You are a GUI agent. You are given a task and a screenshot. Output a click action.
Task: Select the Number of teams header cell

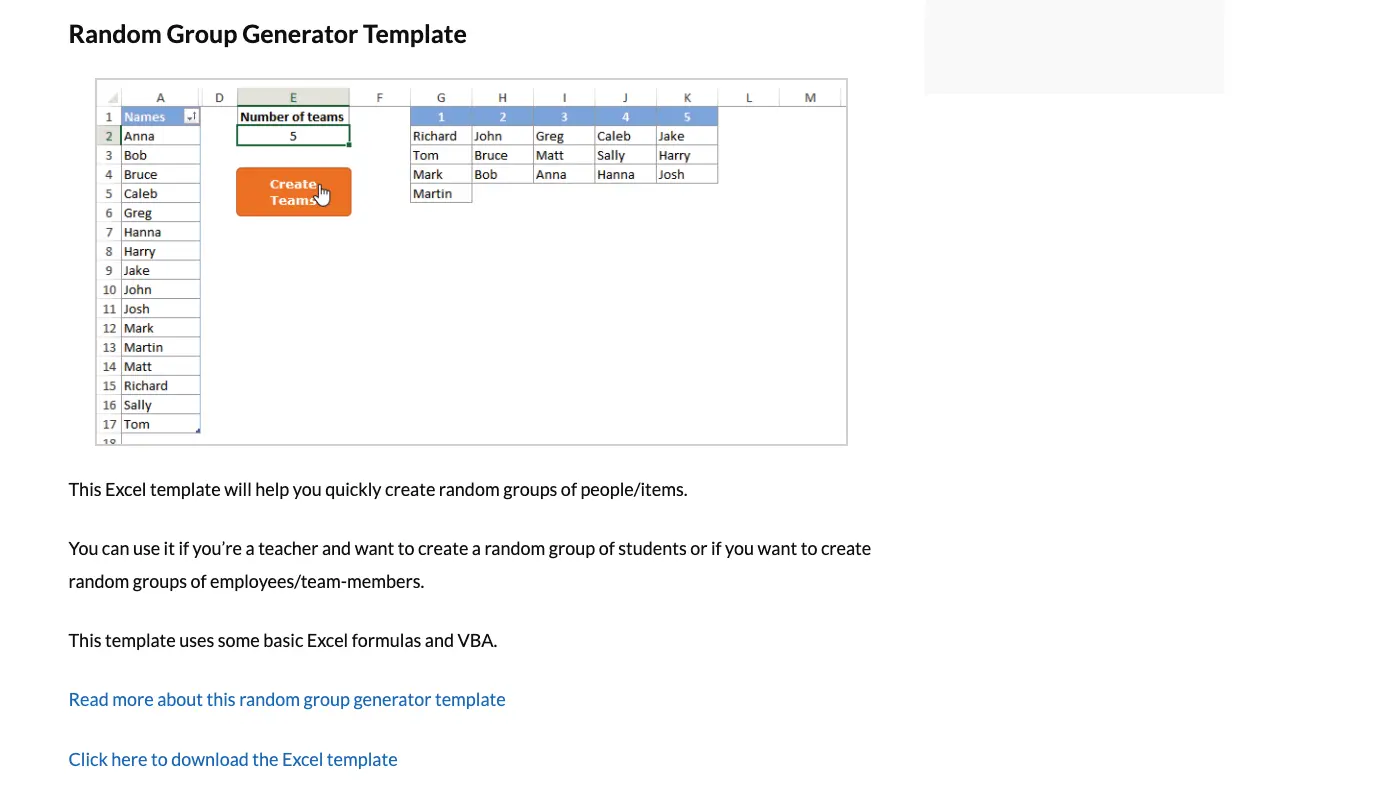click(x=292, y=116)
